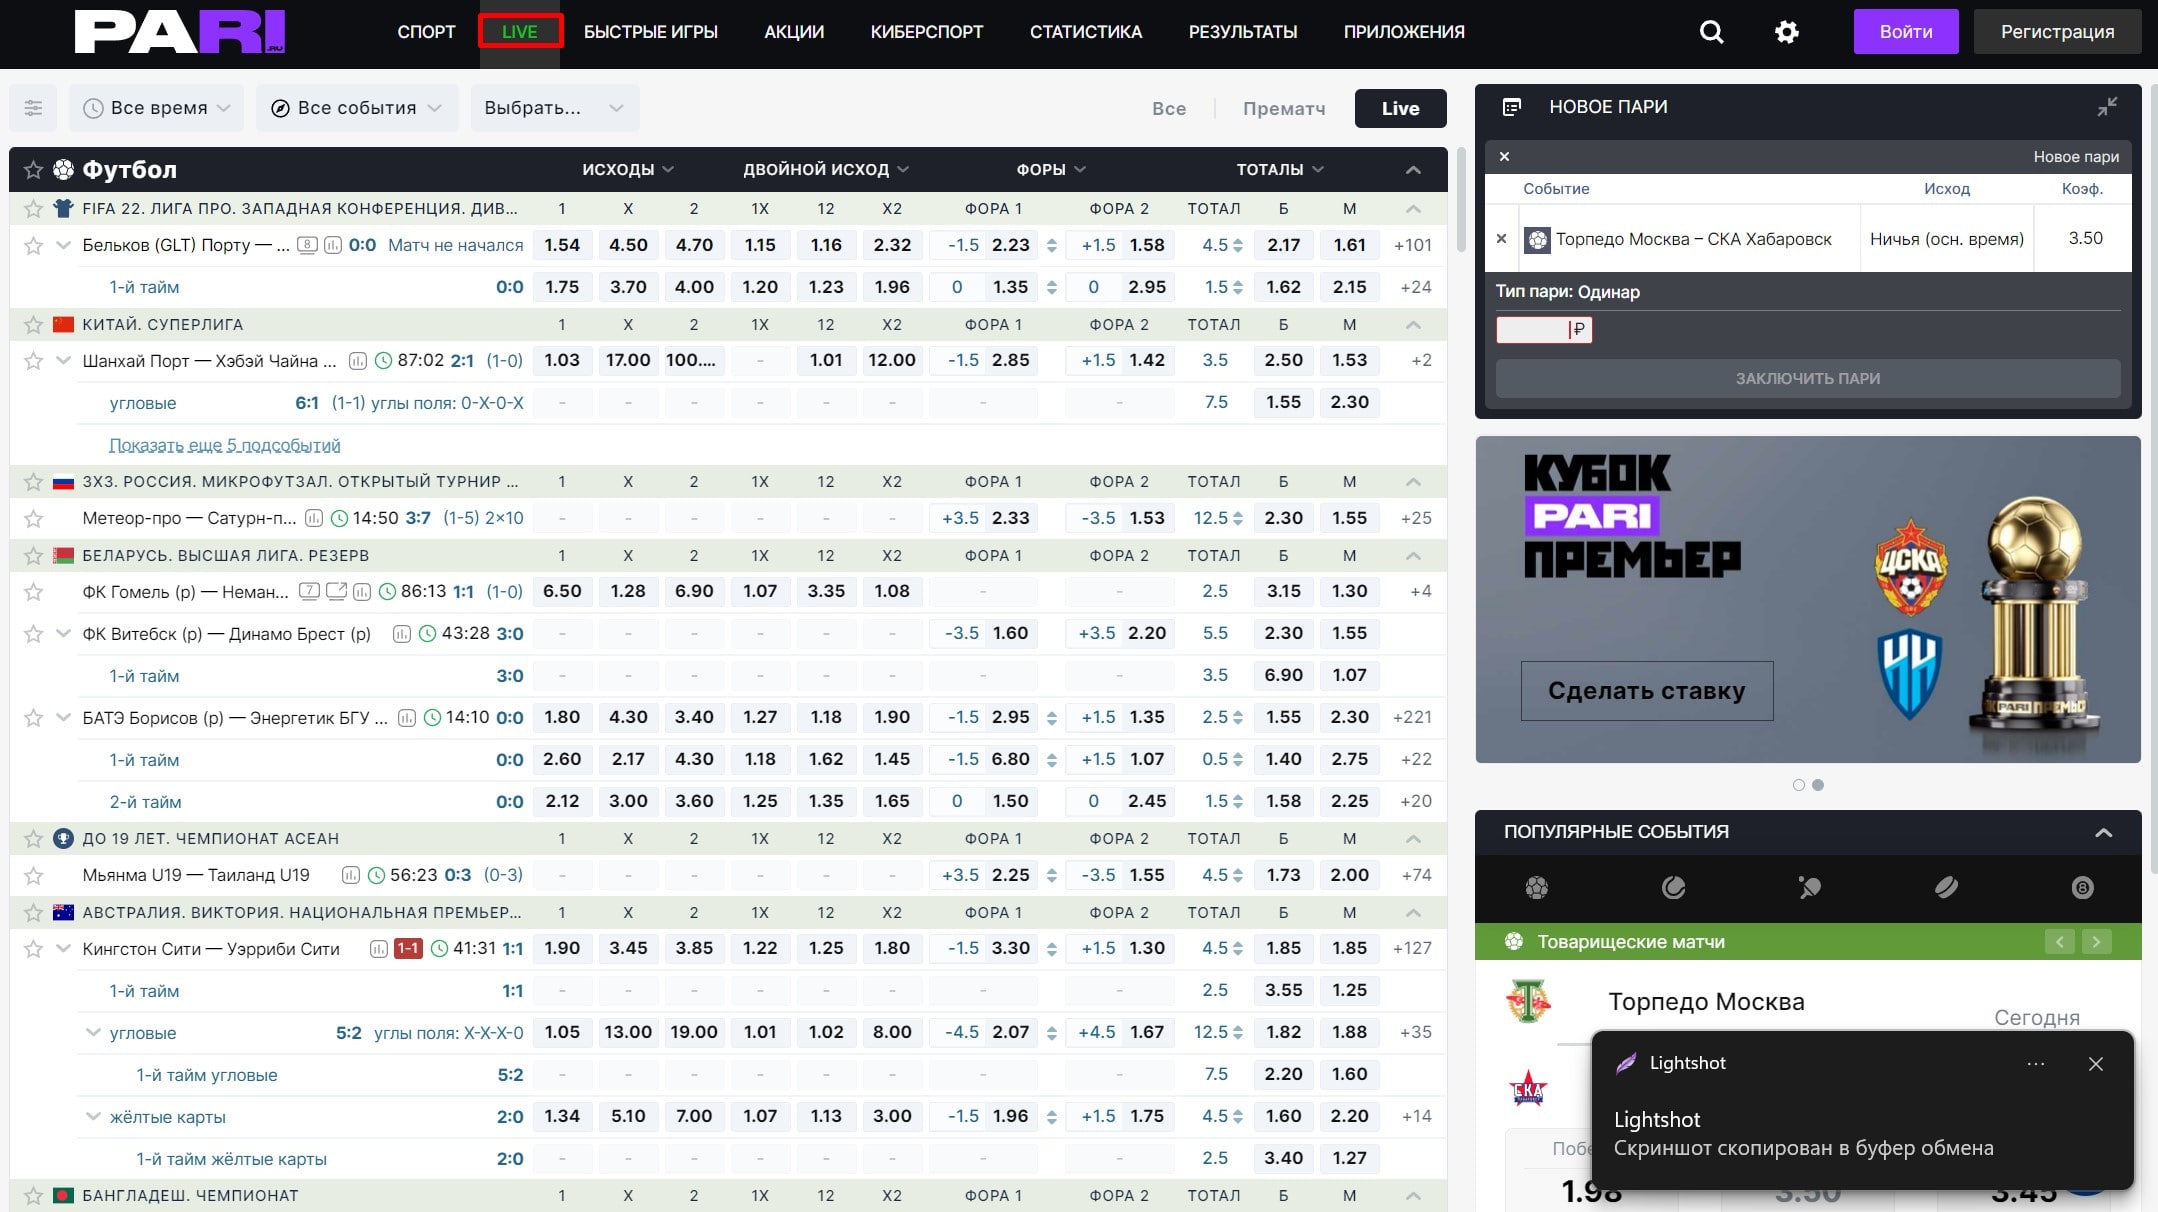Open the Все события dropdown
This screenshot has height=1212, width=2158.
(x=357, y=108)
